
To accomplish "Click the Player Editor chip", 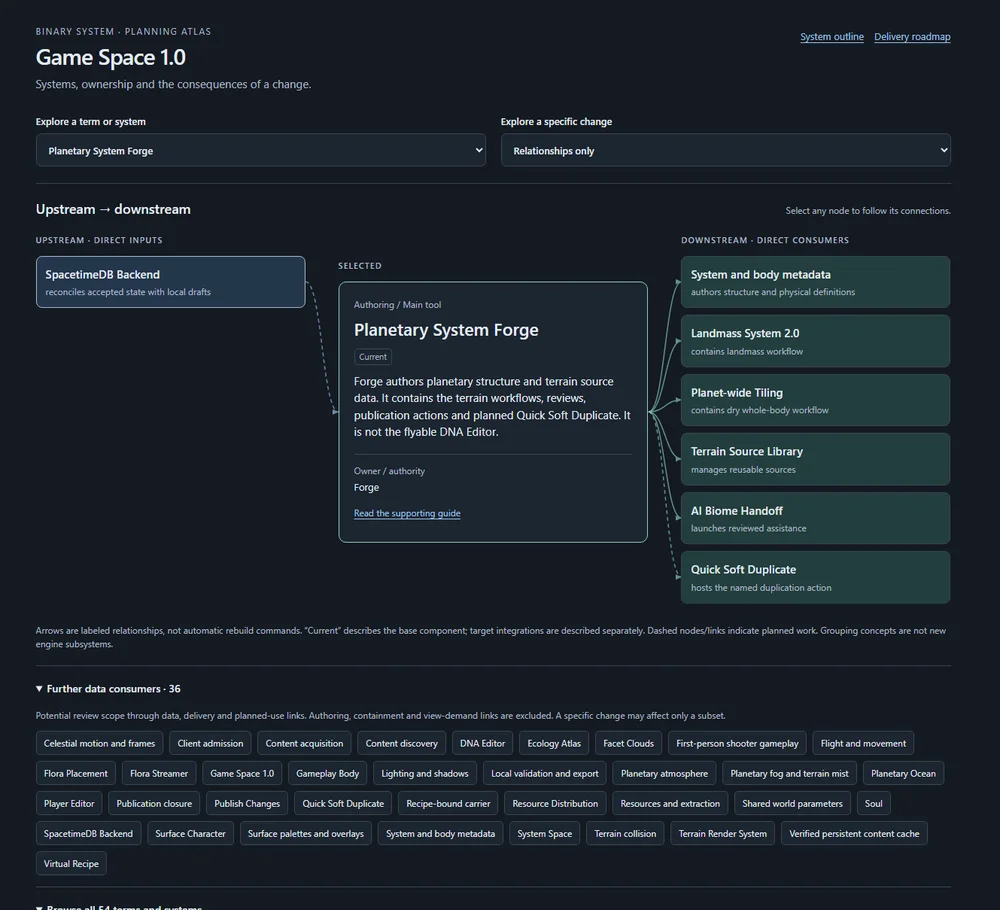I will 69,804.
